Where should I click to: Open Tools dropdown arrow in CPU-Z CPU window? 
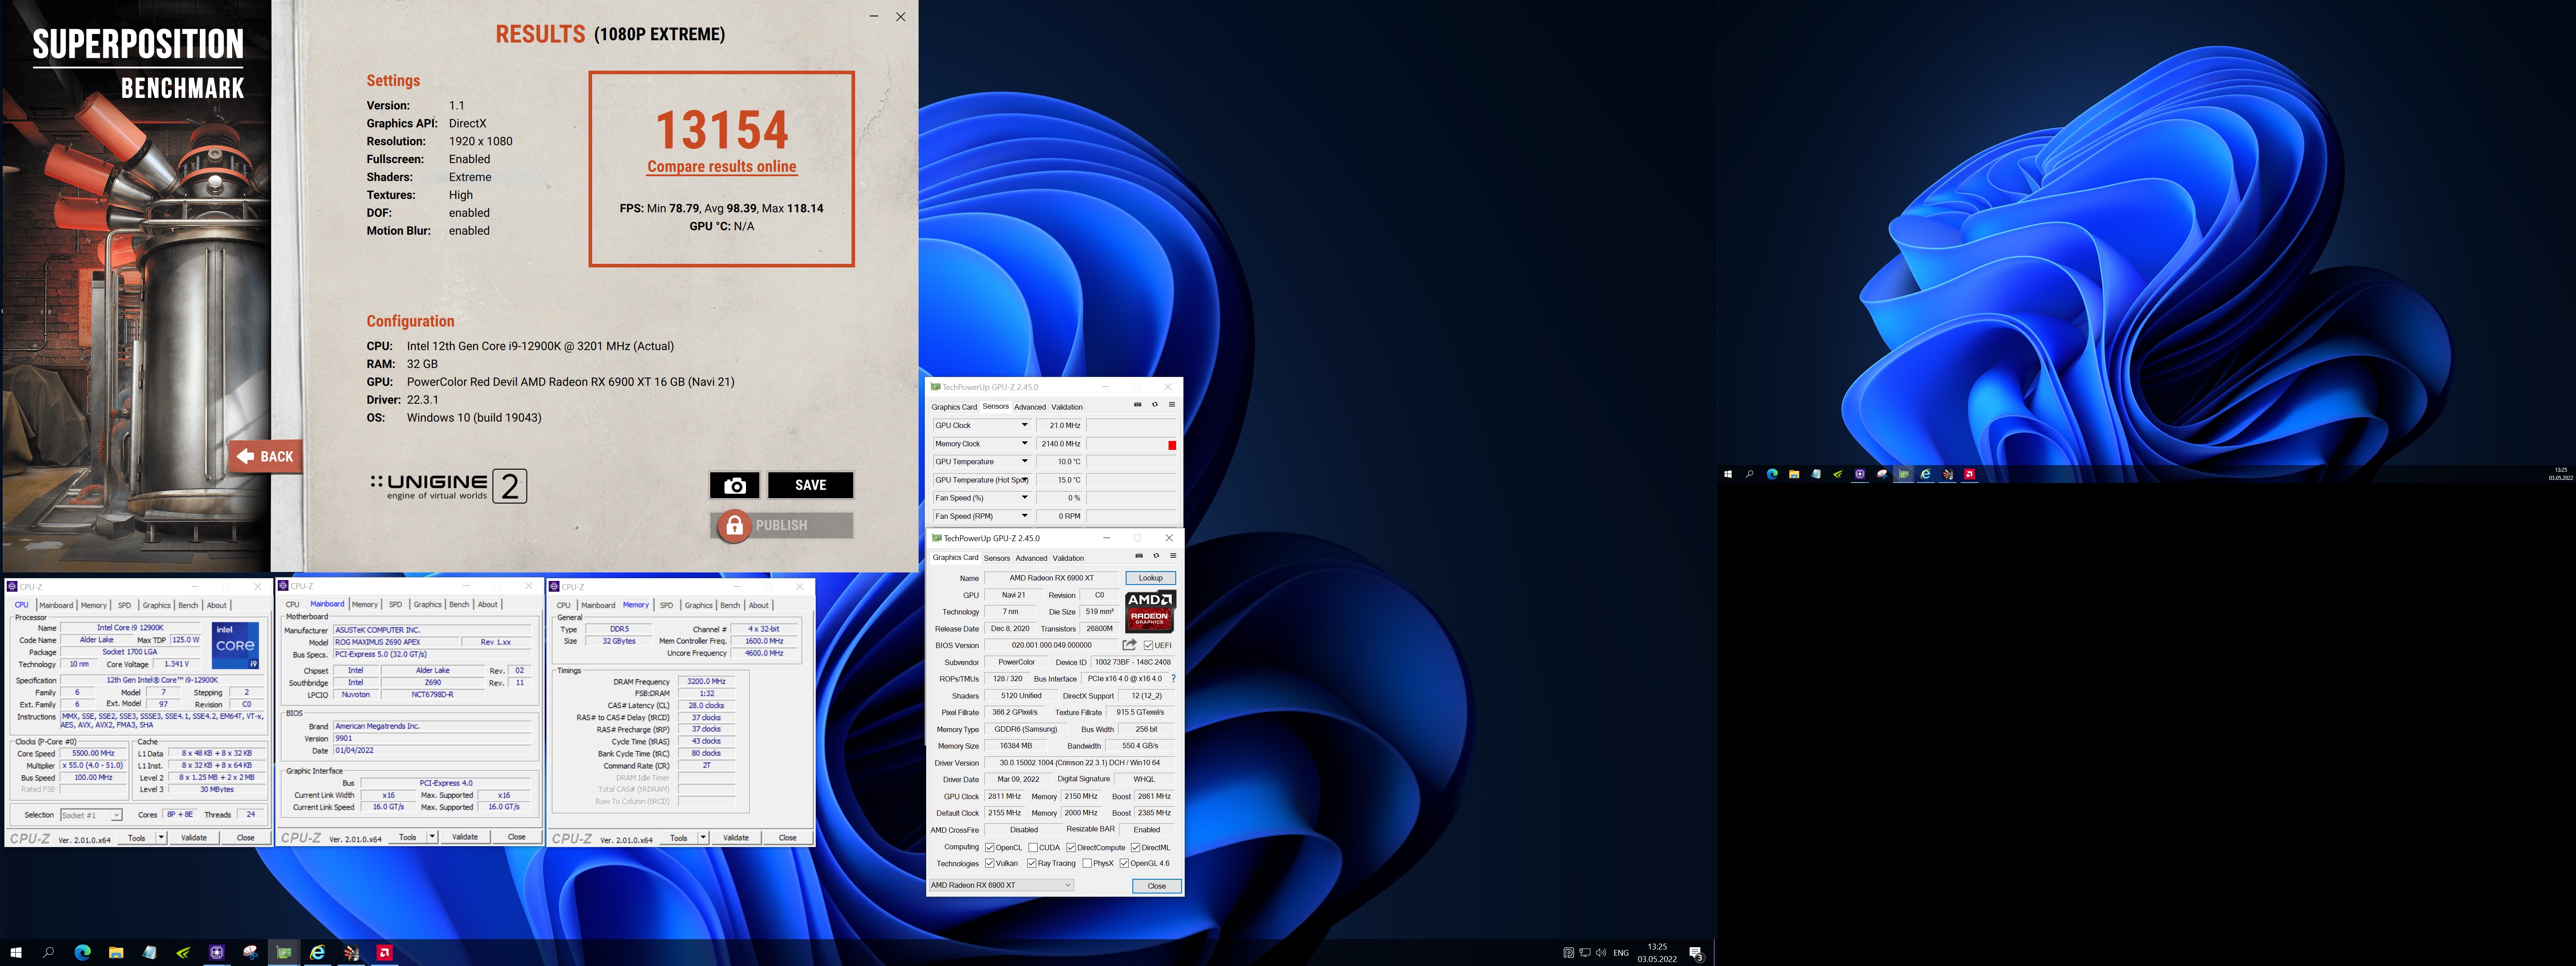point(161,837)
